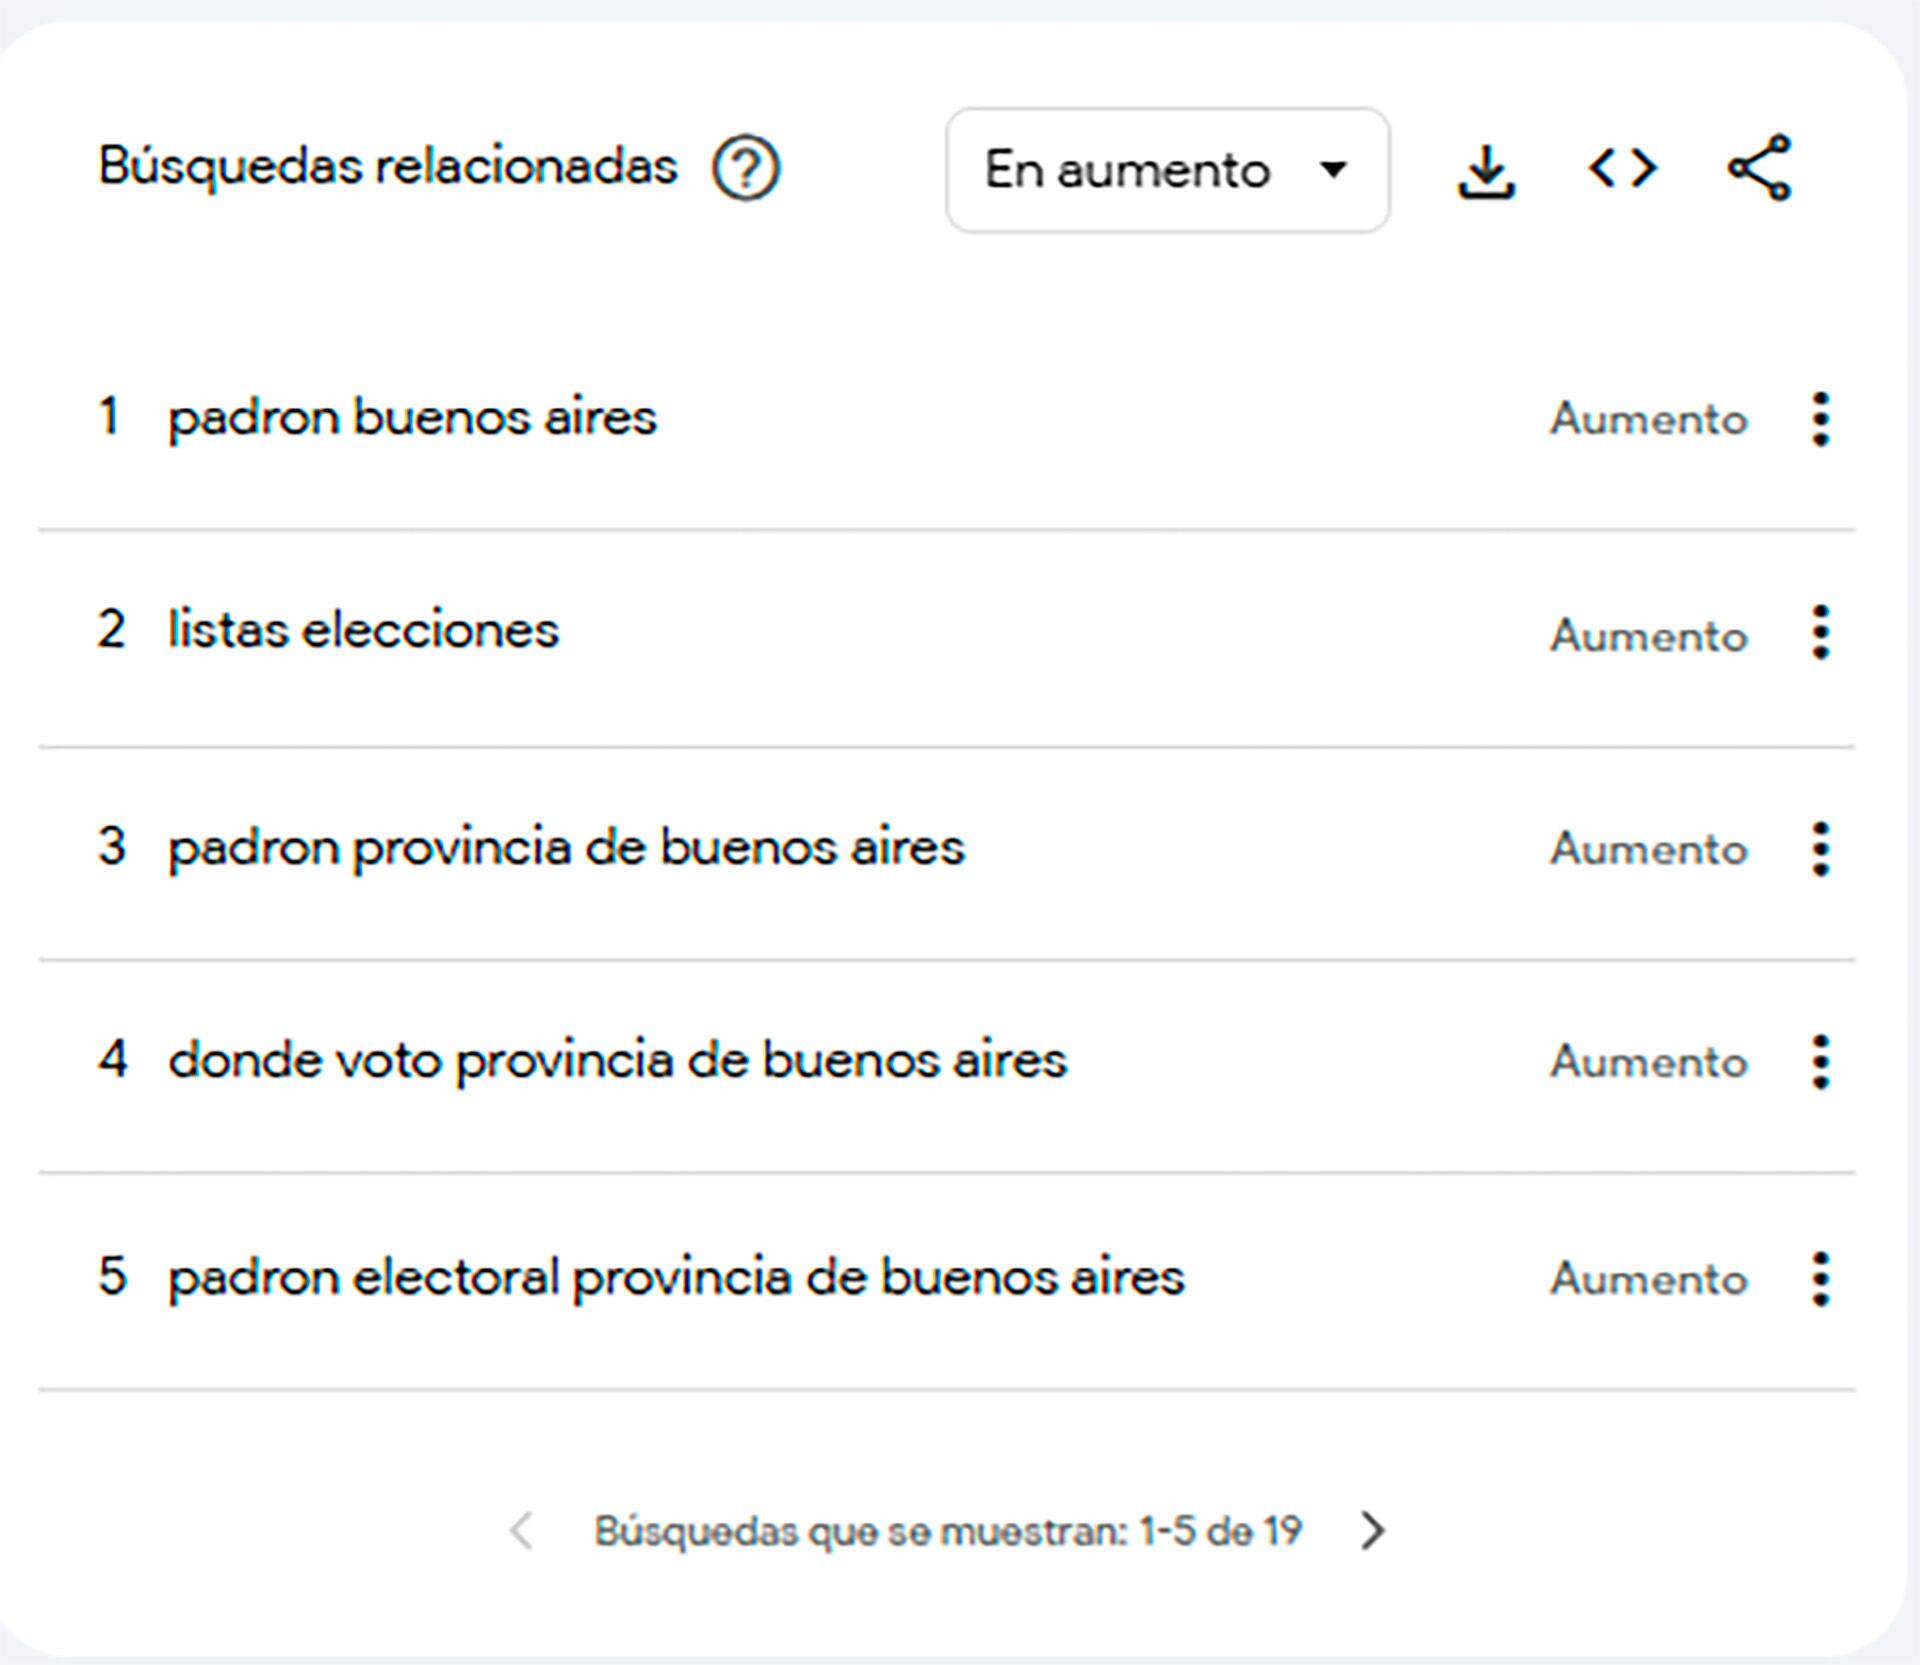Image resolution: width=1920 pixels, height=1665 pixels.
Task: Select the search term padron buenos aires
Action: 413,418
